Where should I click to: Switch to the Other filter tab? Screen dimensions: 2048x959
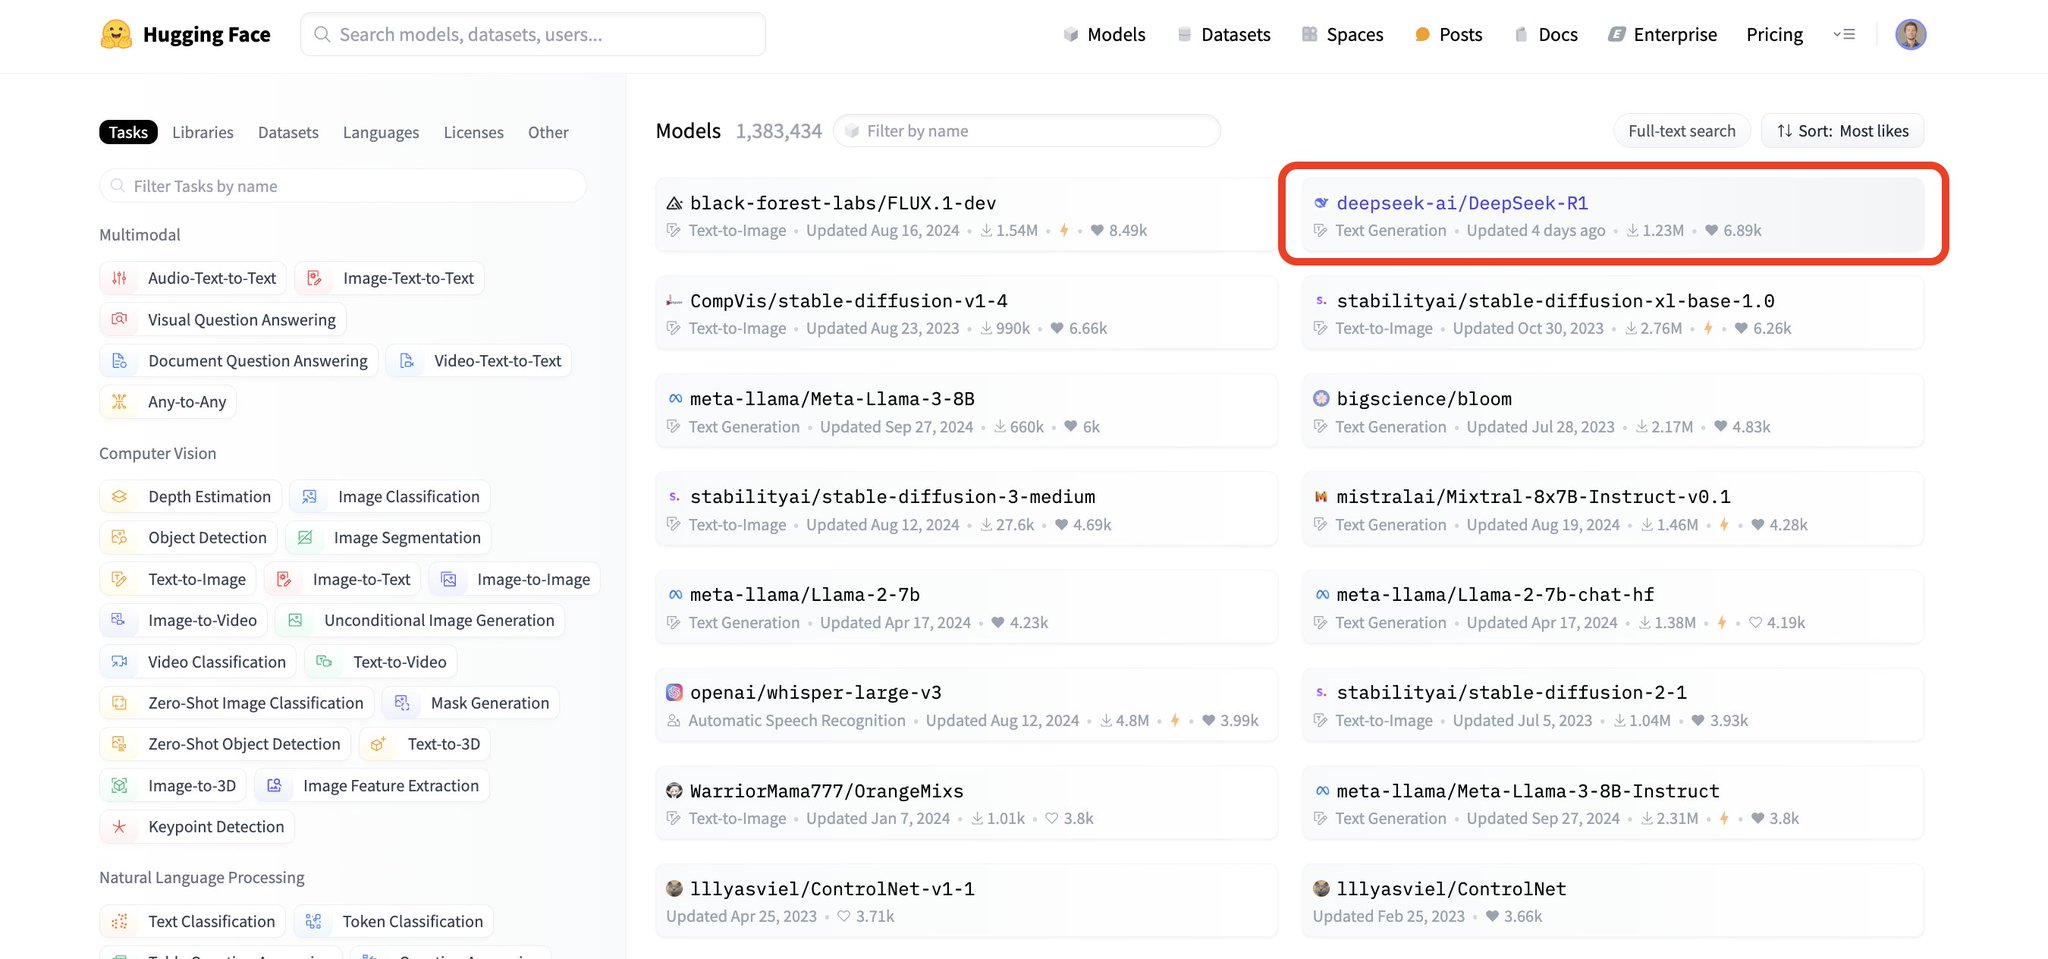click(548, 132)
